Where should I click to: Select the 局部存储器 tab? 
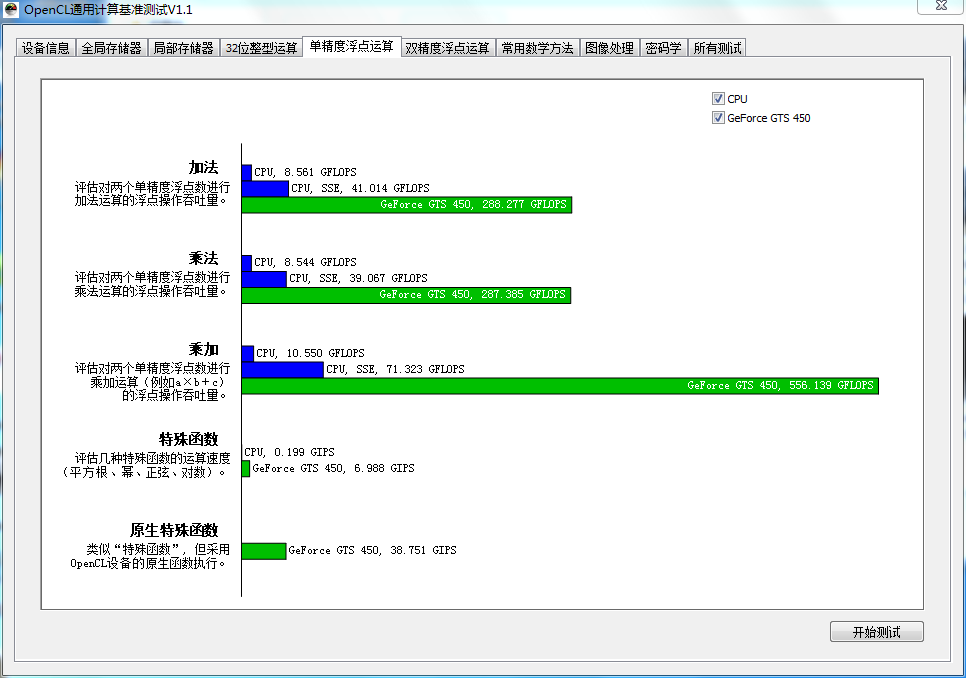point(183,48)
